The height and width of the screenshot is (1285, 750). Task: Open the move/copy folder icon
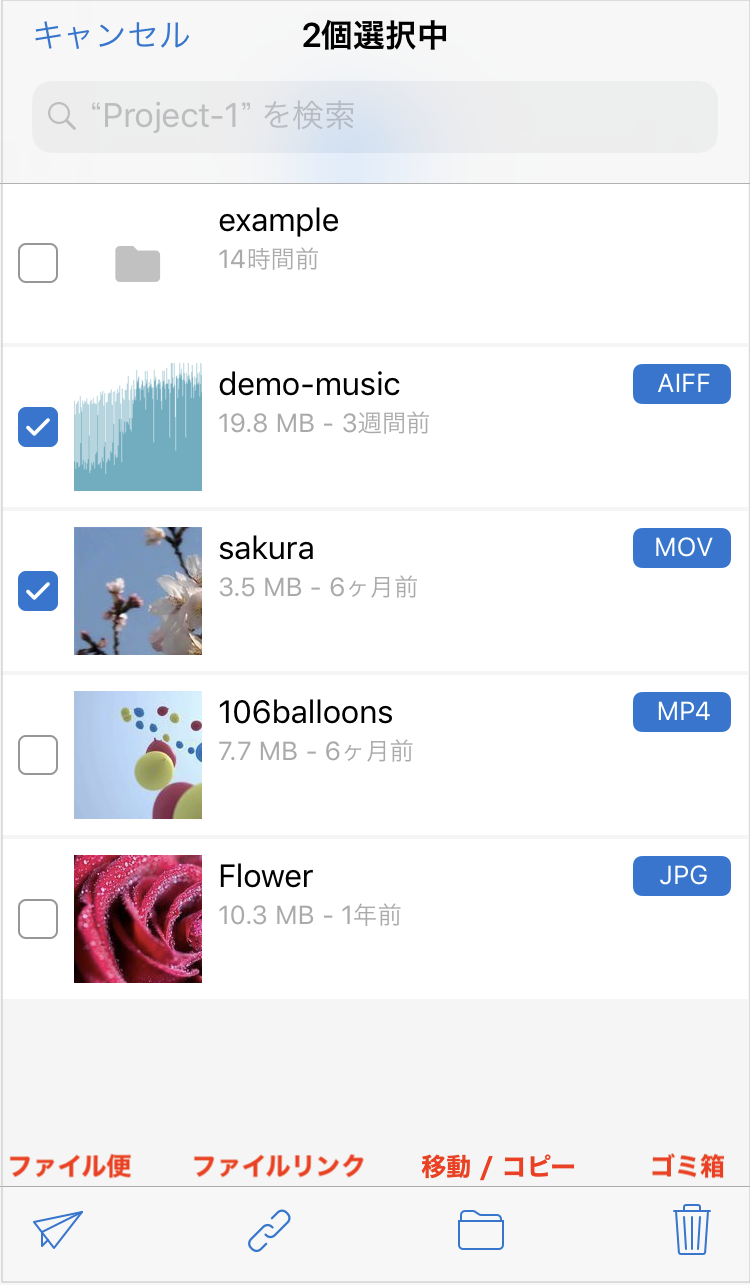[481, 1230]
